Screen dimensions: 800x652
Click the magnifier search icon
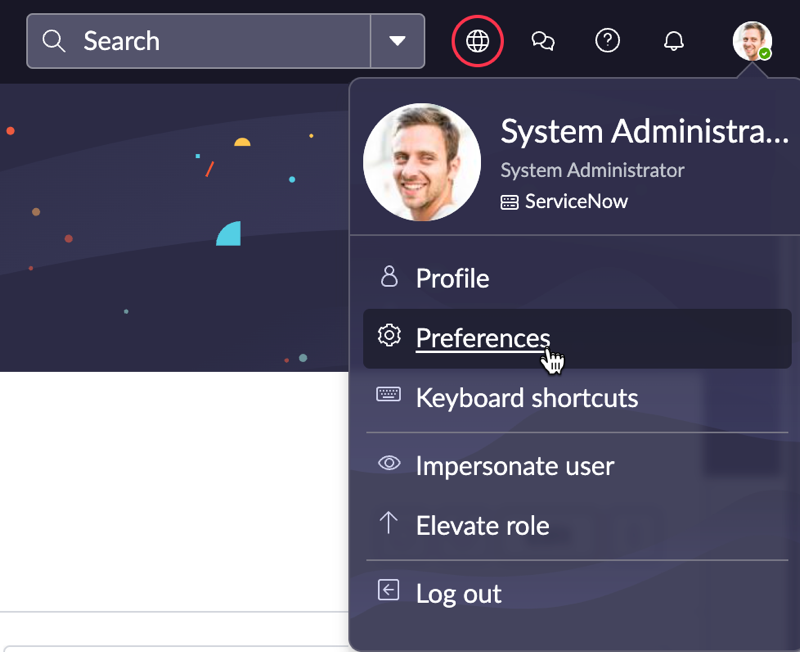pos(54,41)
